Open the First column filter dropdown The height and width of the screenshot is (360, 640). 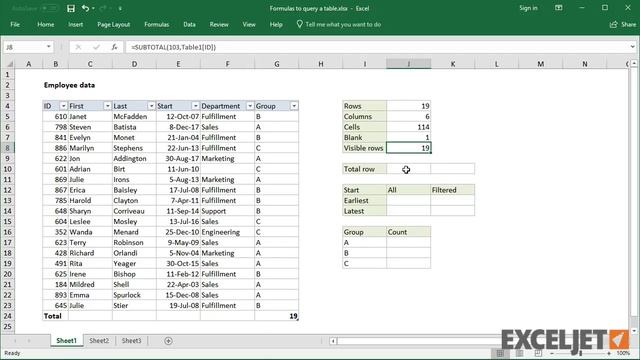[107, 106]
